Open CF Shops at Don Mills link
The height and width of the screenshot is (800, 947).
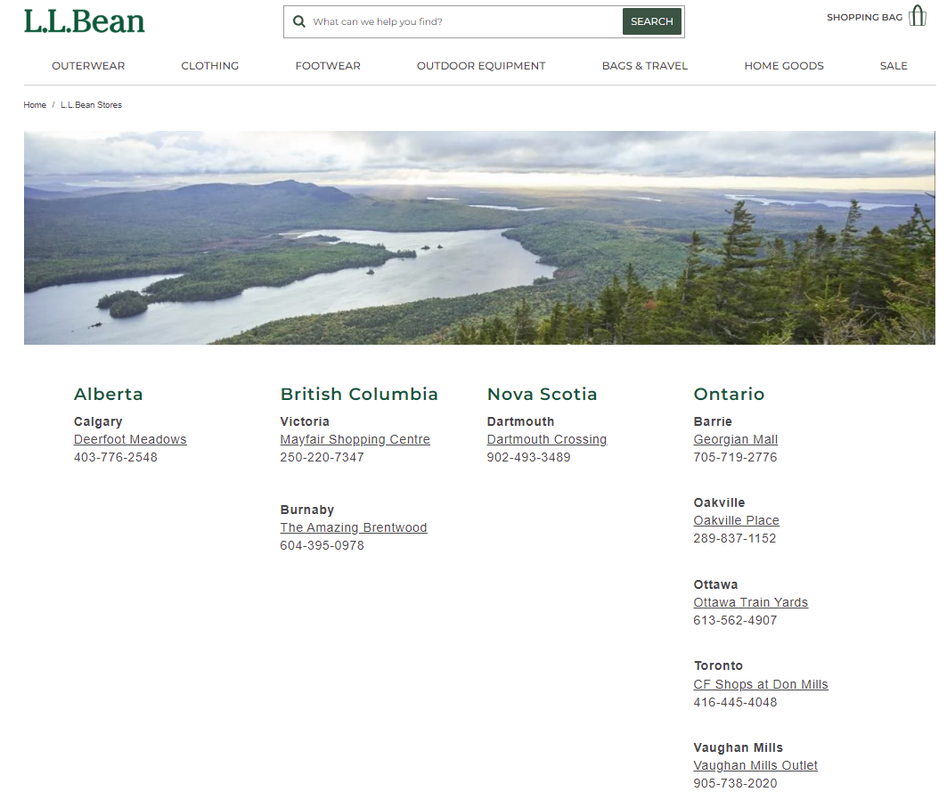[761, 685]
